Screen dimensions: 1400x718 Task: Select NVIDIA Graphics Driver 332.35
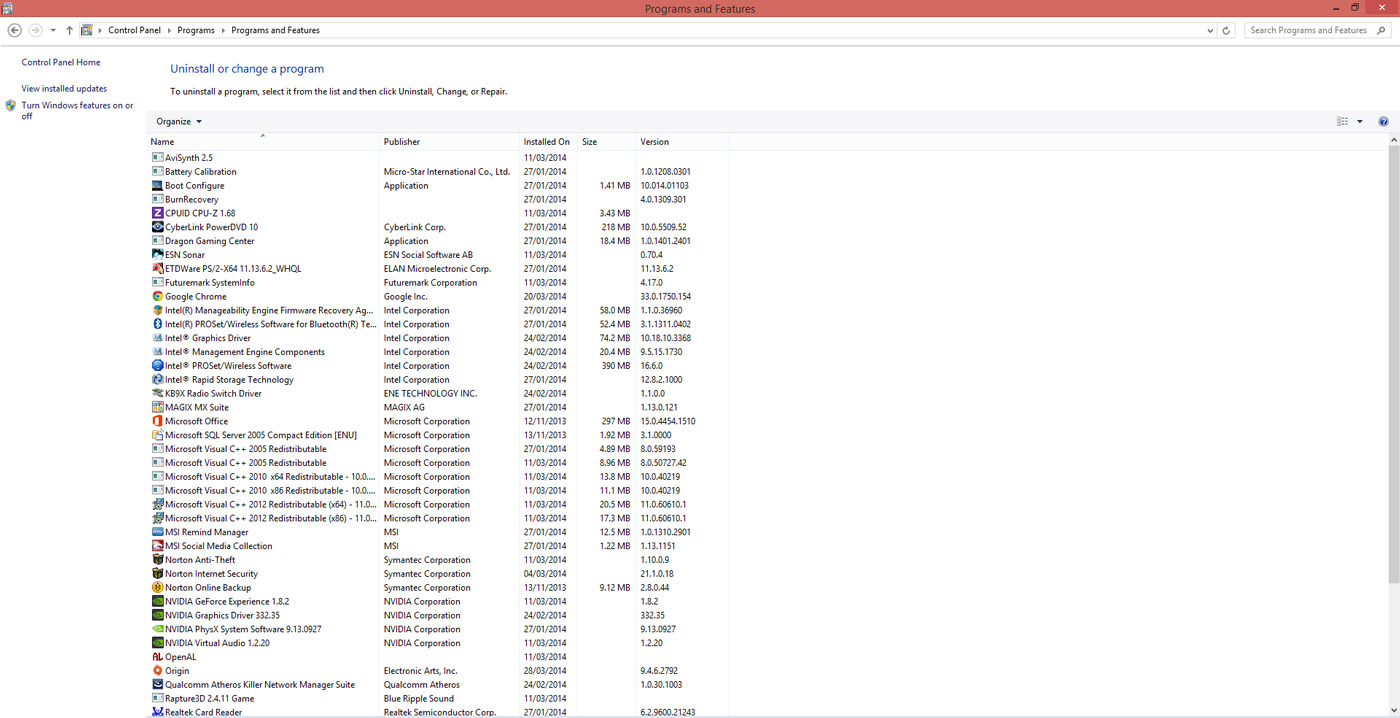point(438,615)
